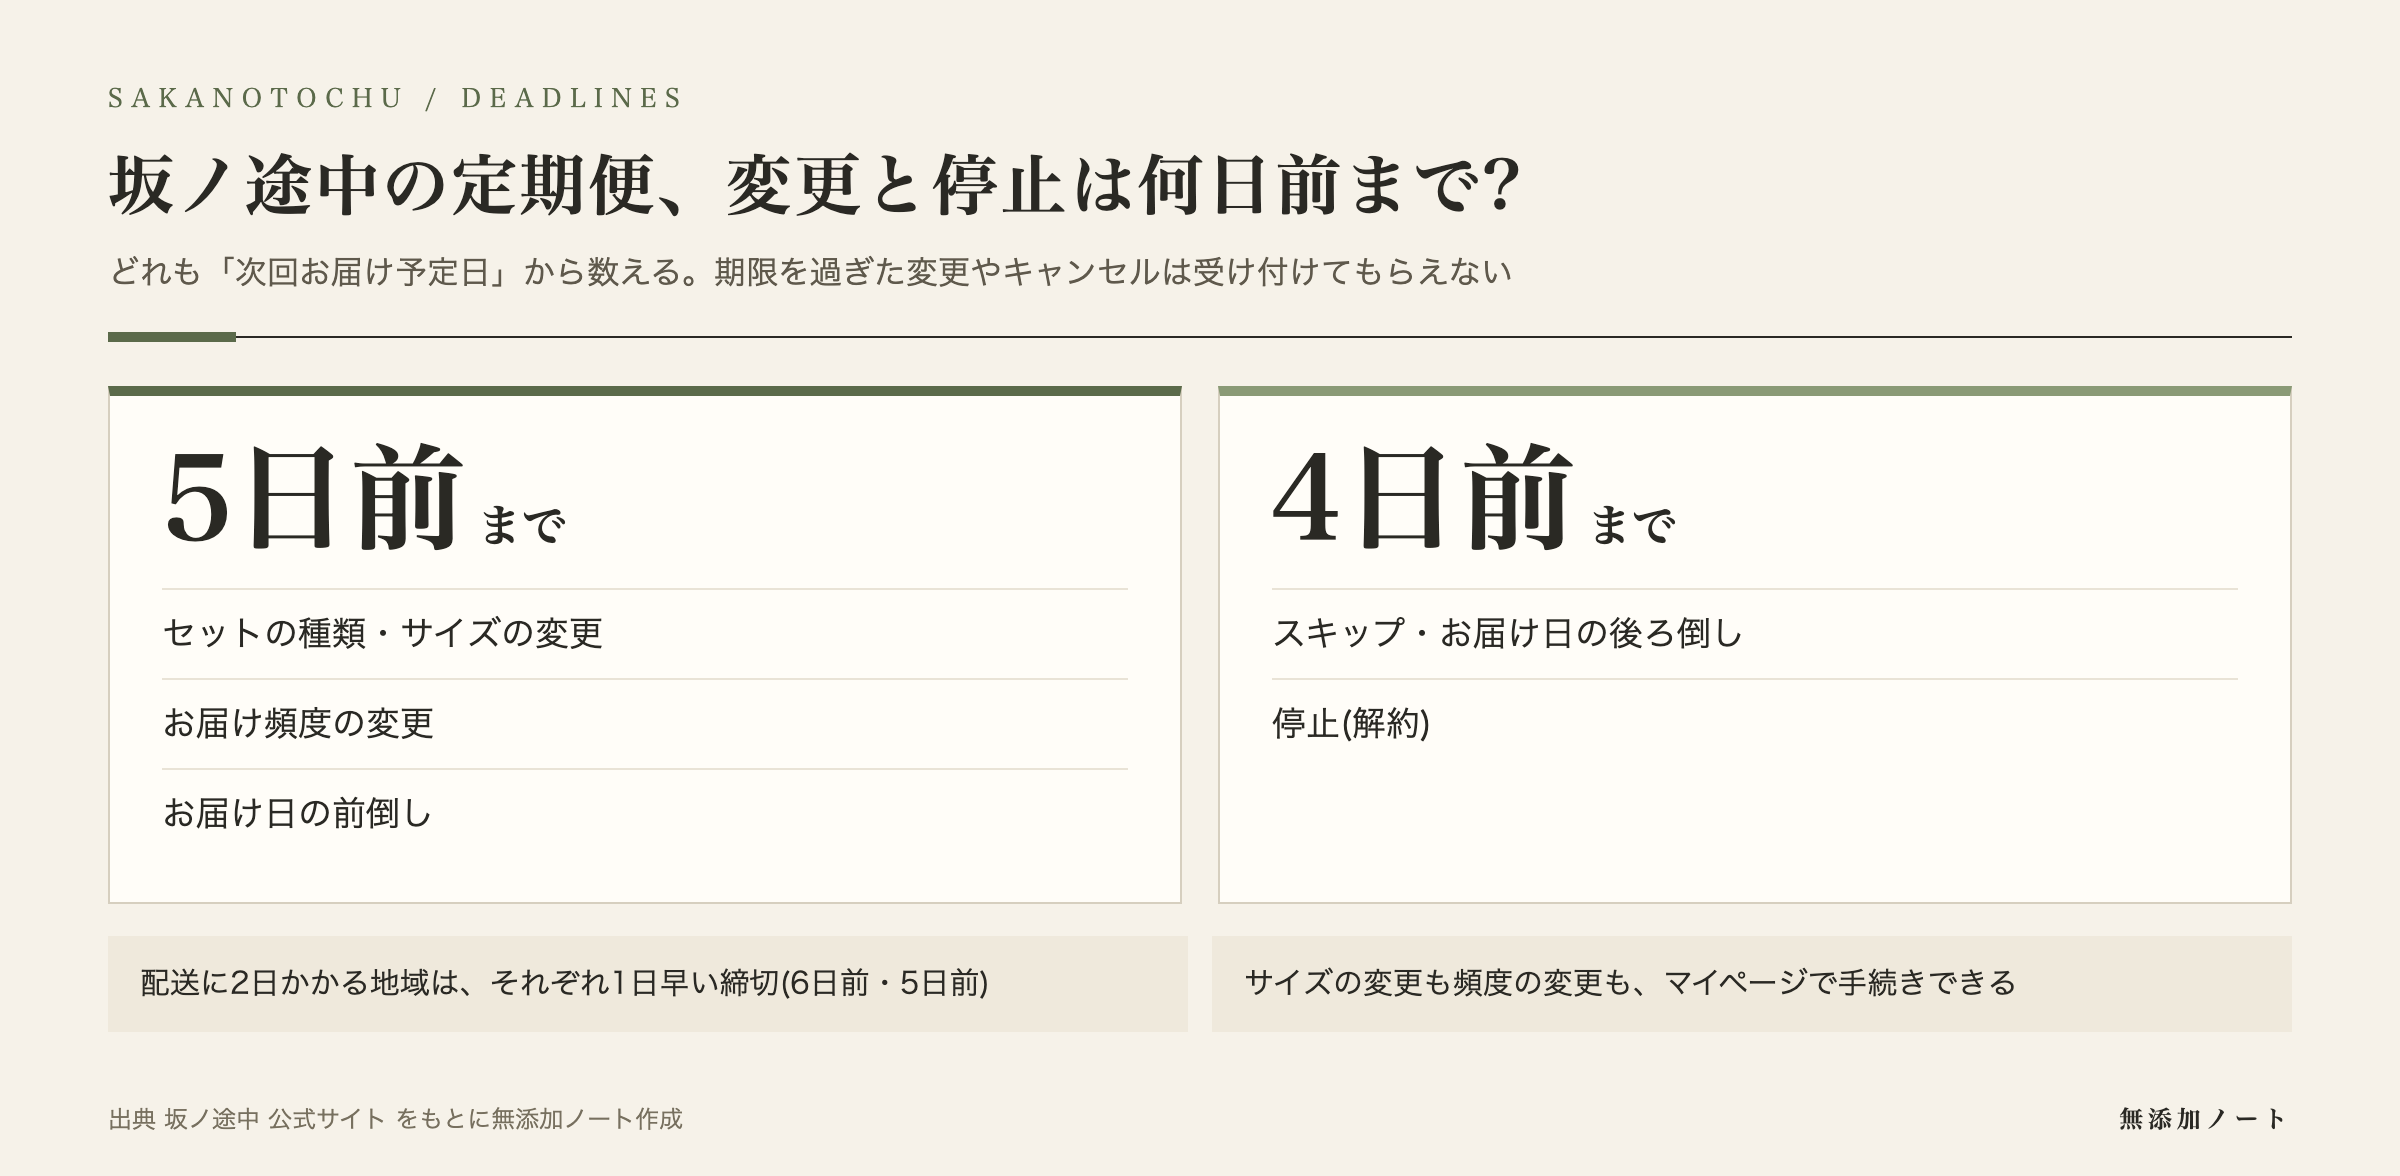Select the row お届け日の前倒し
The height and width of the screenshot is (1176, 2400).
(645, 814)
